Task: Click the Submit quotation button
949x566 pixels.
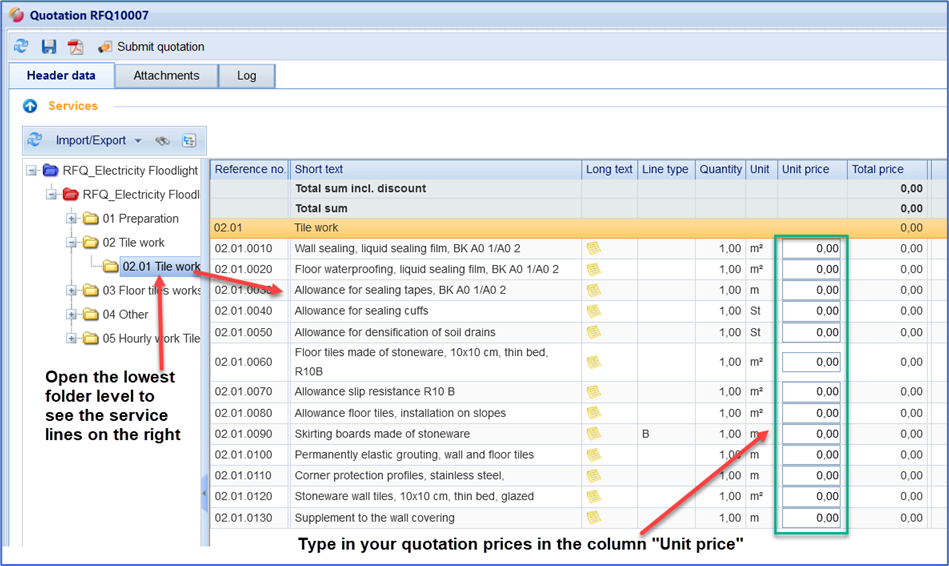Action: (x=151, y=47)
